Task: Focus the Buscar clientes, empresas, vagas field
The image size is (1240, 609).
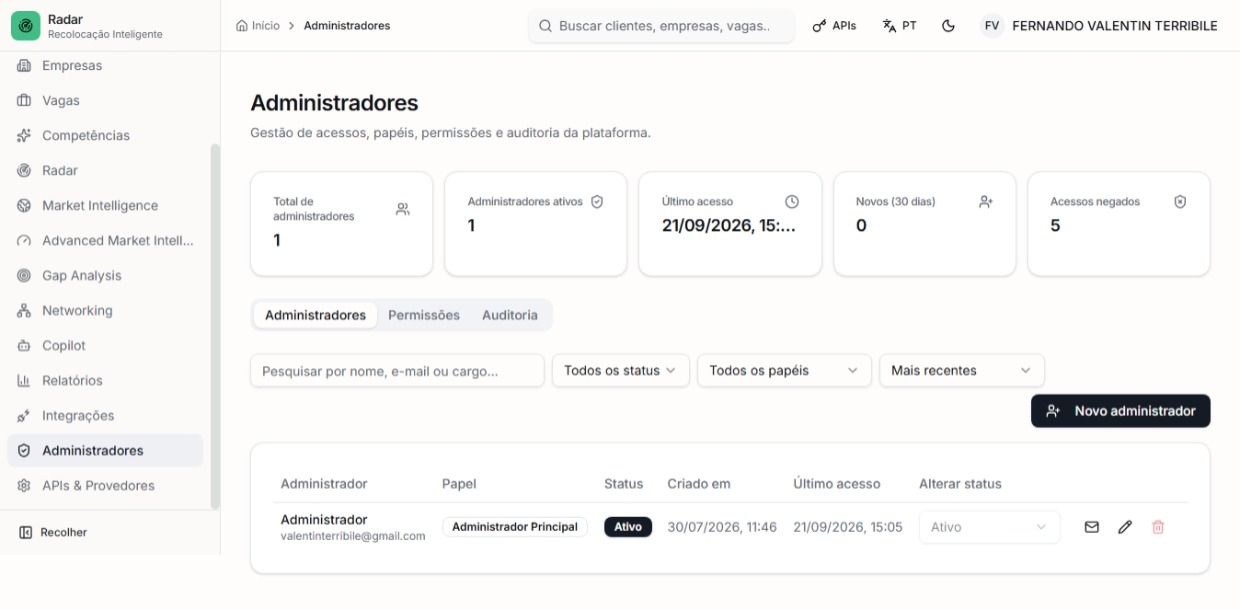Action: pos(662,26)
